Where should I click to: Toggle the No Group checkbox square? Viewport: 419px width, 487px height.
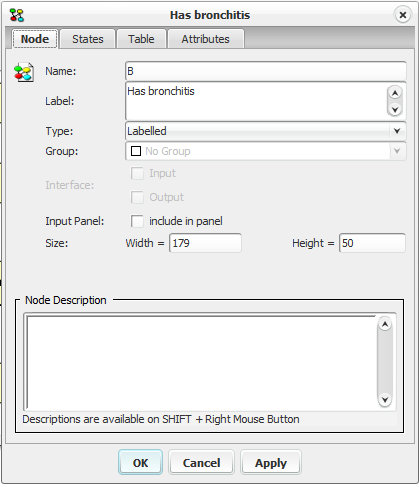(x=136, y=151)
